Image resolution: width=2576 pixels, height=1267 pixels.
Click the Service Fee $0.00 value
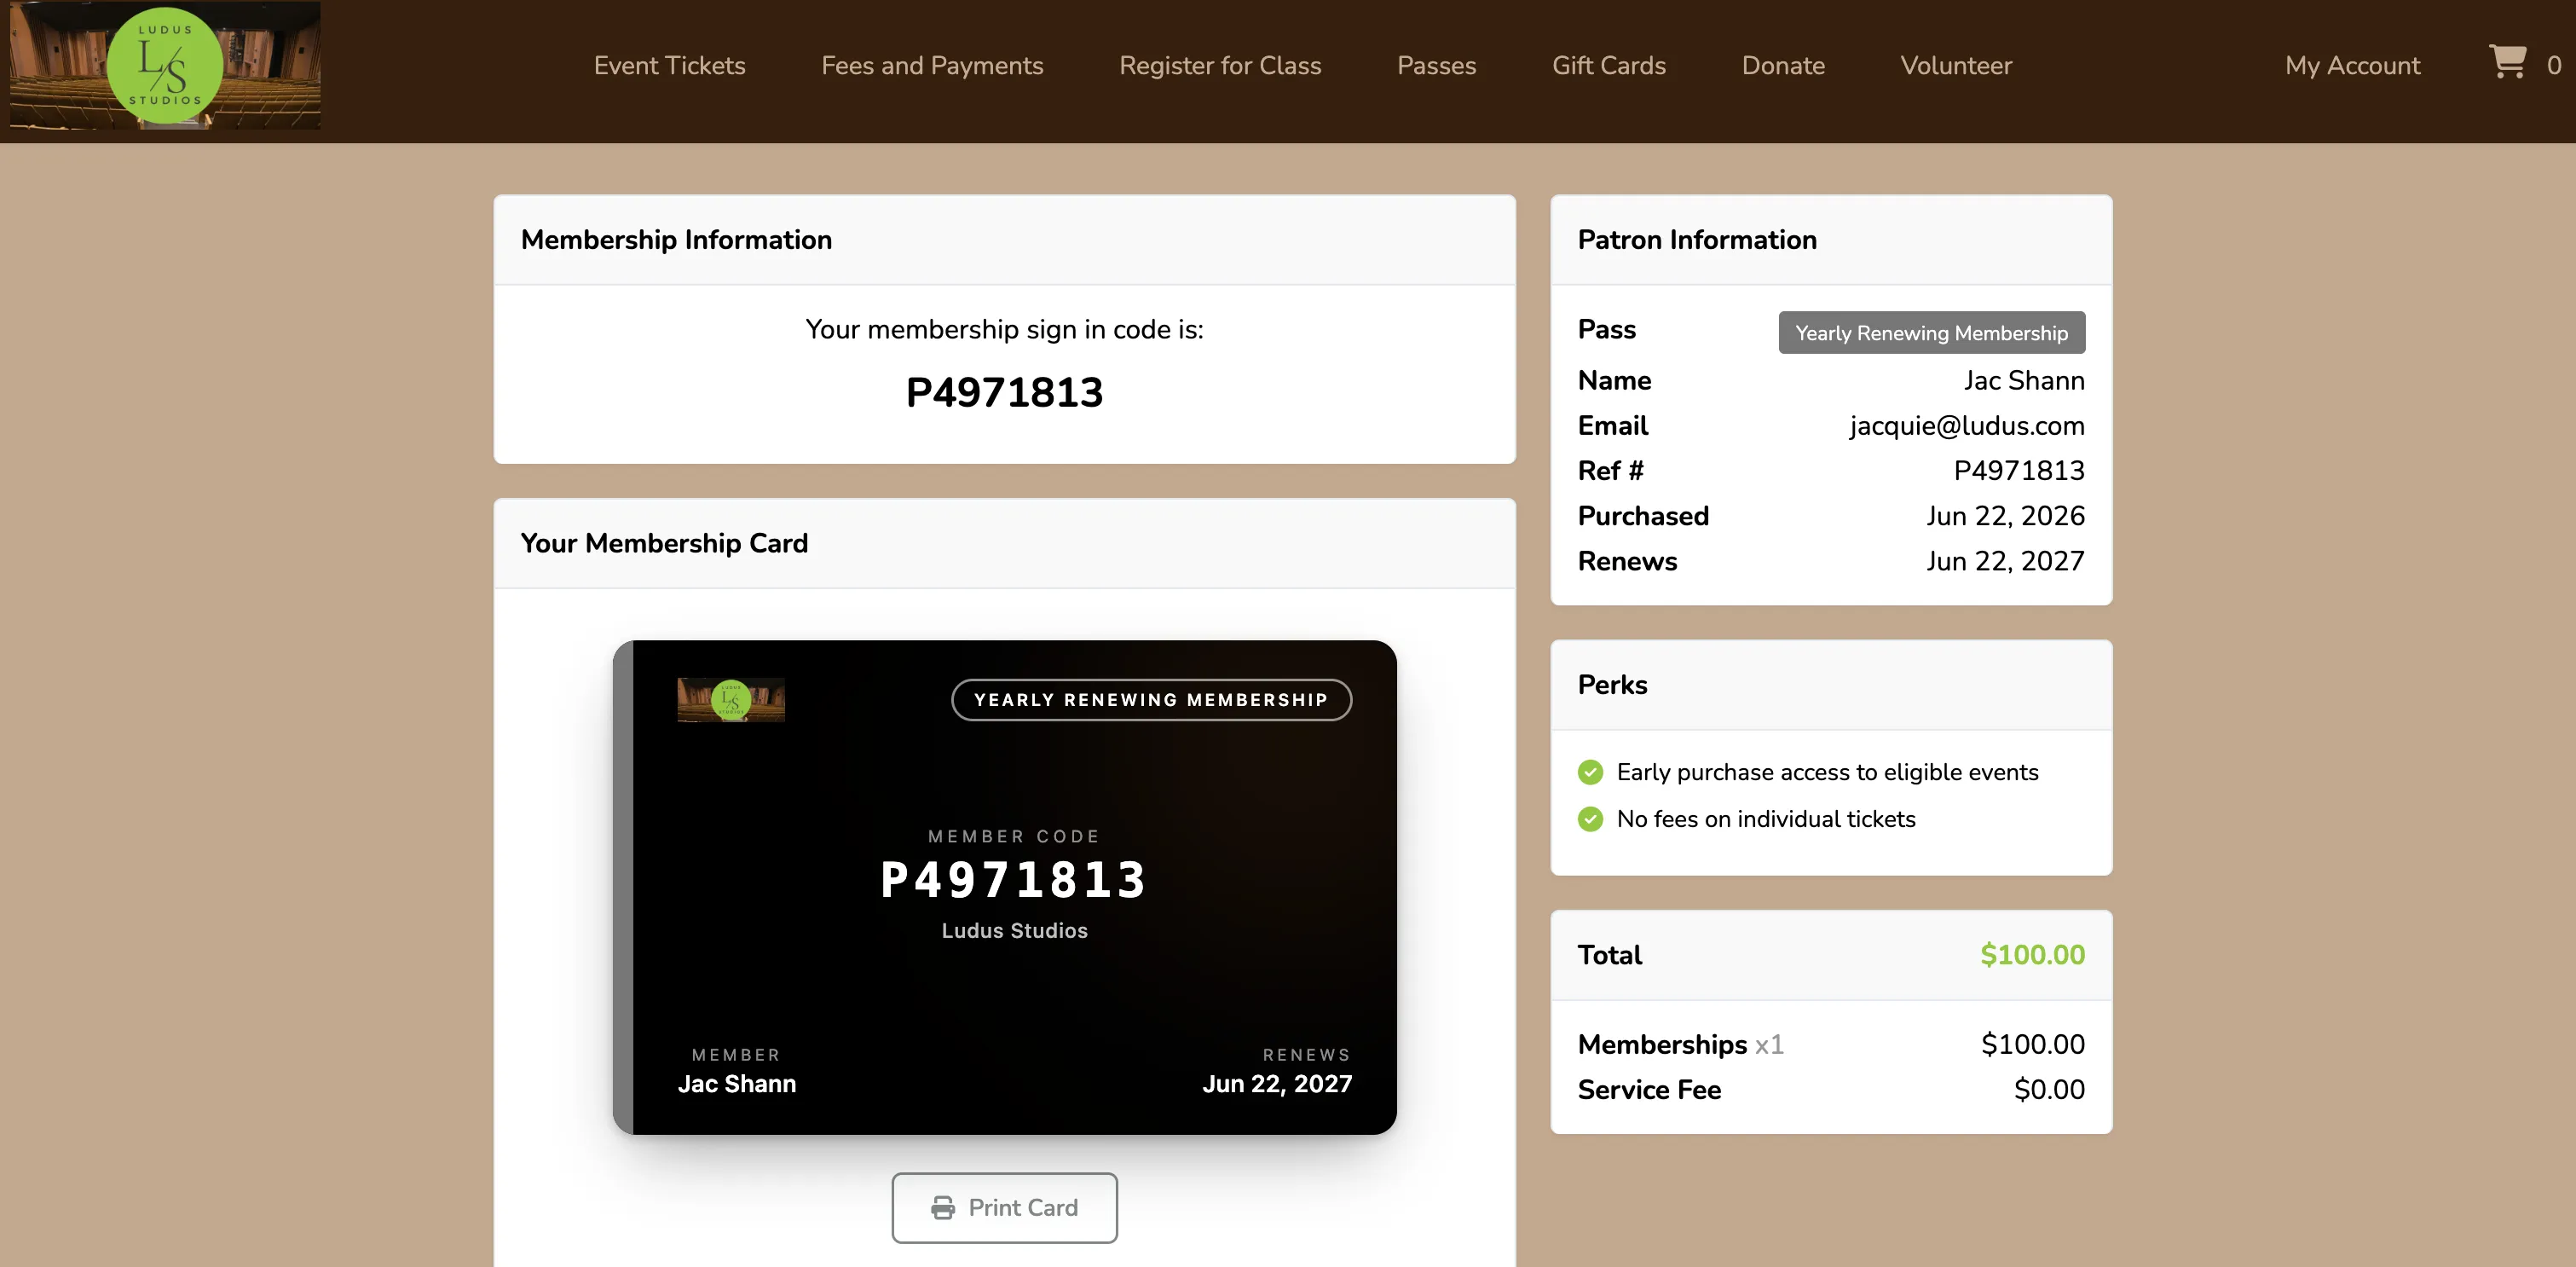click(2049, 1089)
